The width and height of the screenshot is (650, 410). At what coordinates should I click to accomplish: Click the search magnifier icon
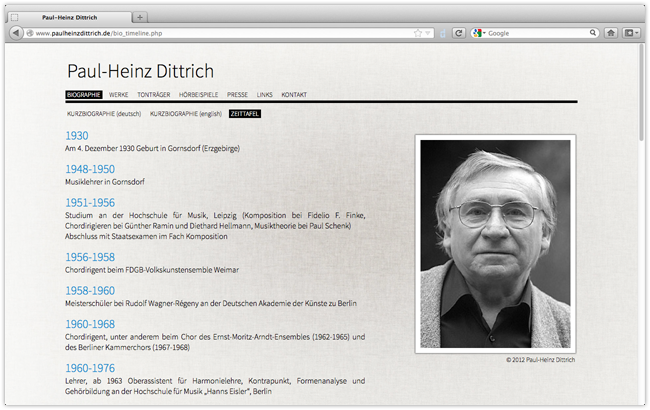coord(593,33)
